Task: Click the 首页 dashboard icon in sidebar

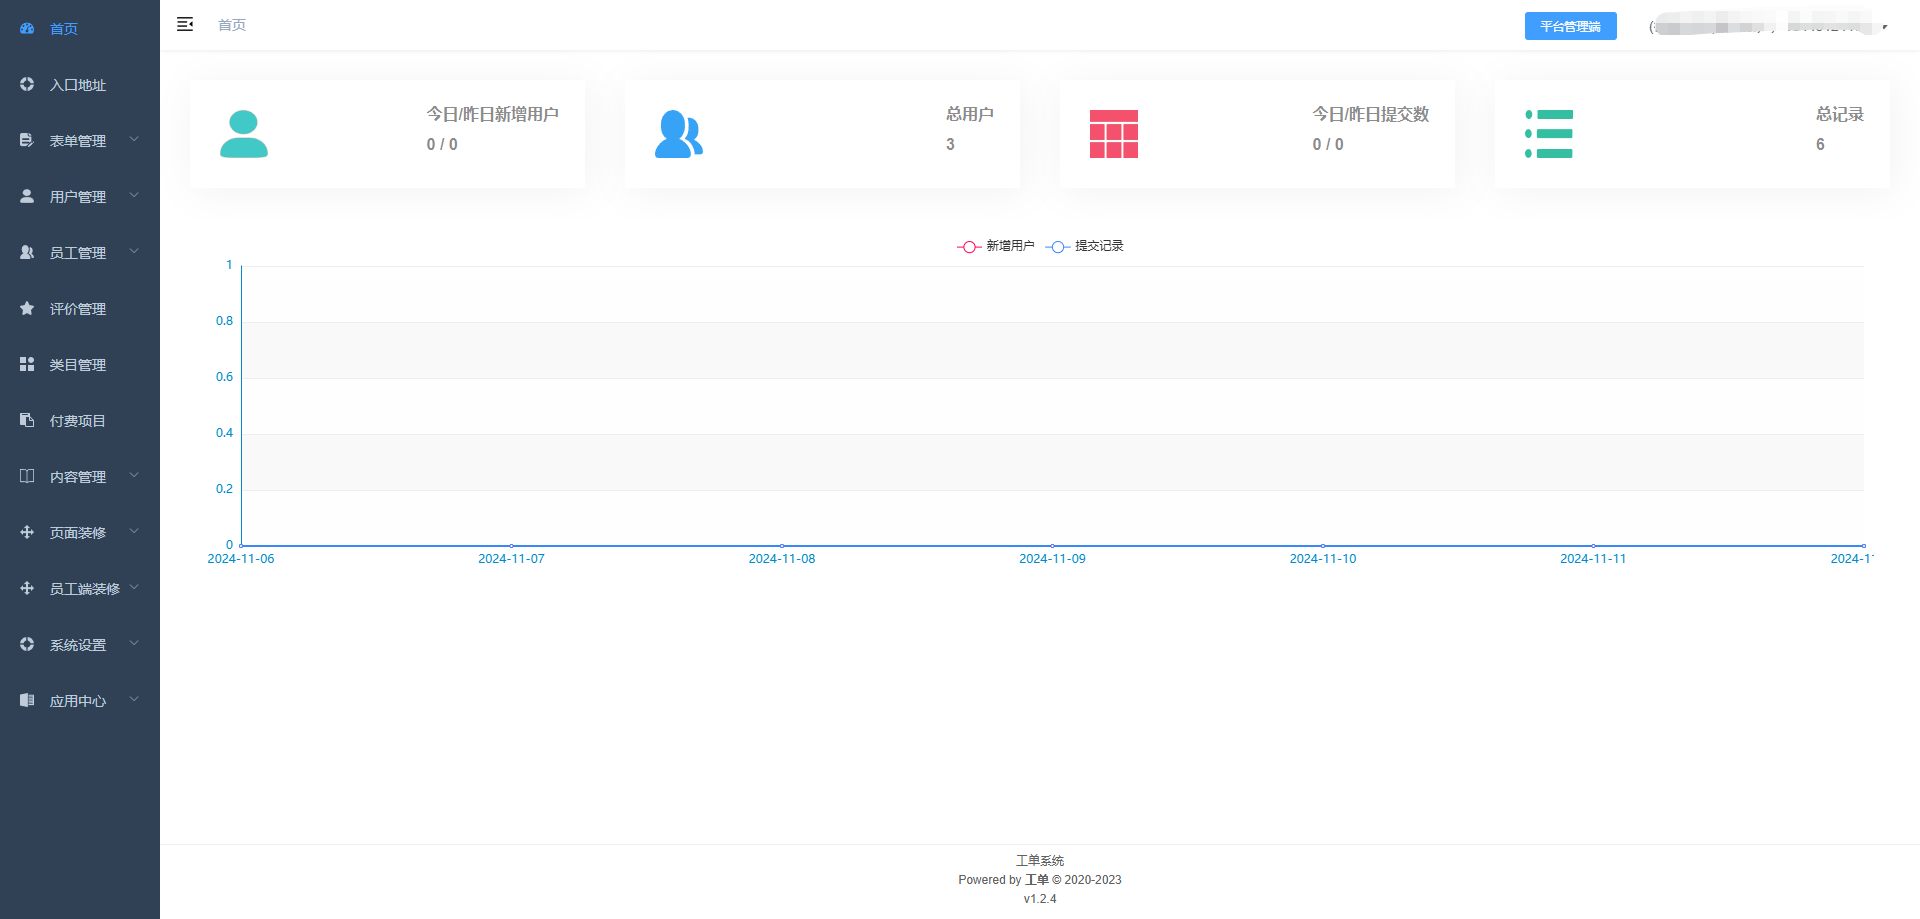Action: (x=27, y=28)
